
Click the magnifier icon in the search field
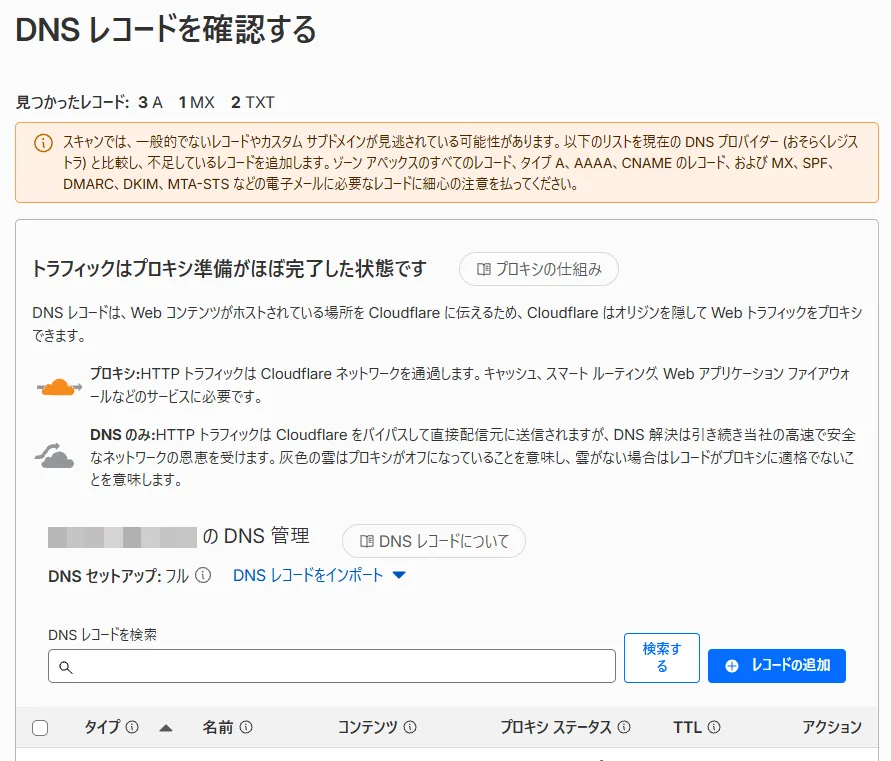(x=66, y=667)
